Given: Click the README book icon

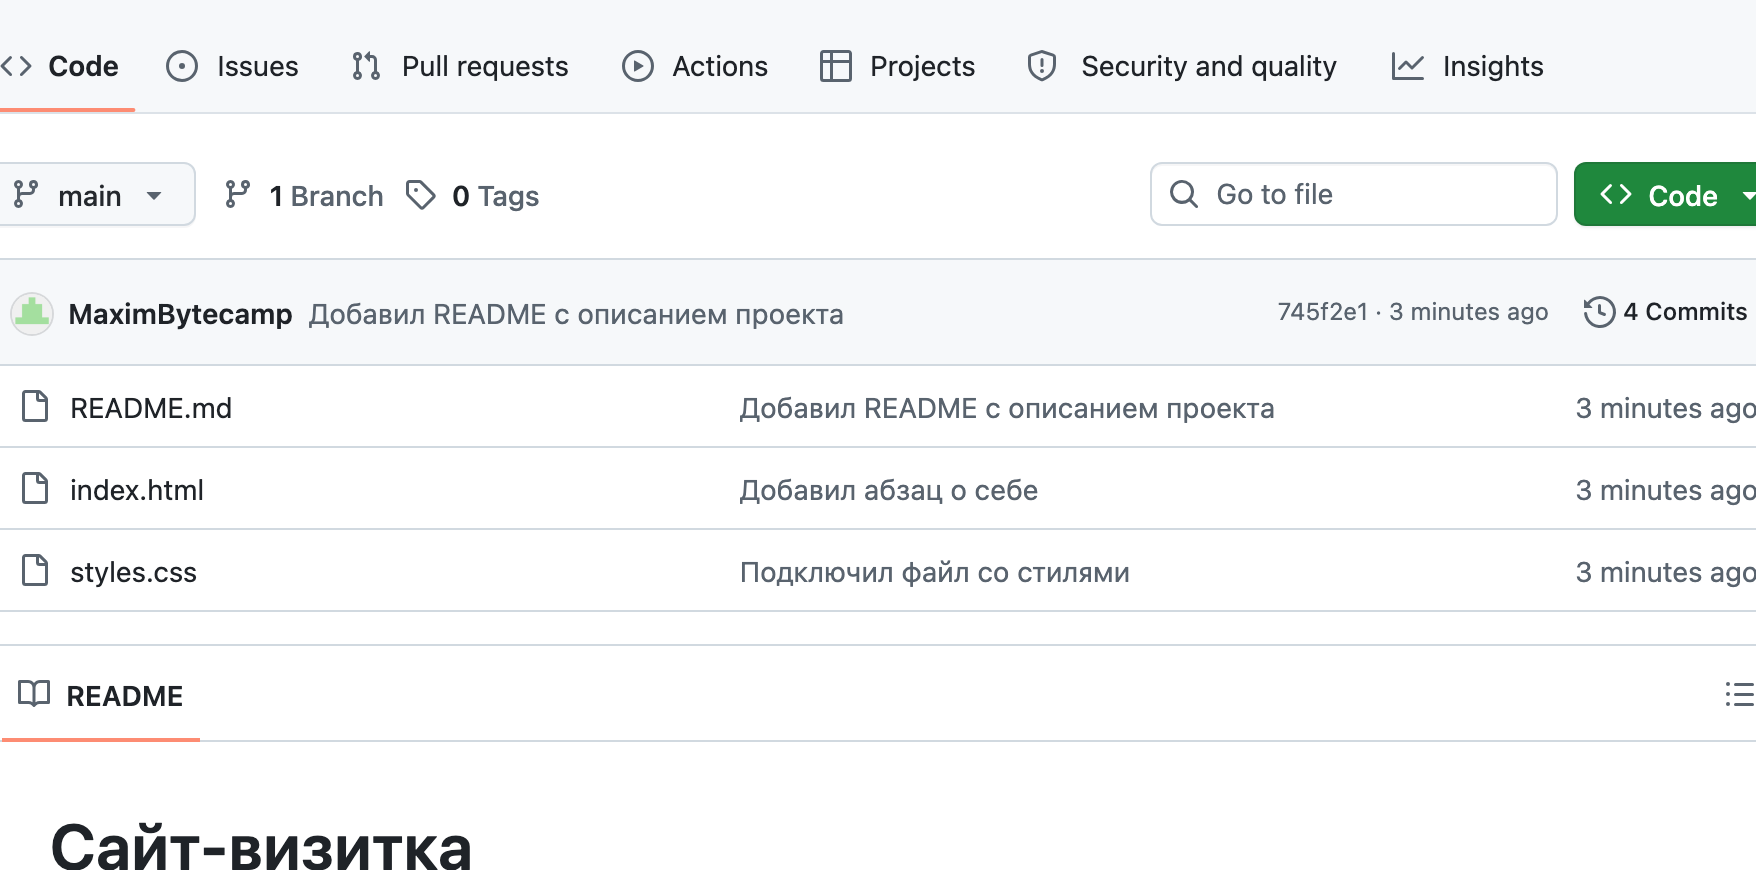Looking at the screenshot, I should [34, 694].
